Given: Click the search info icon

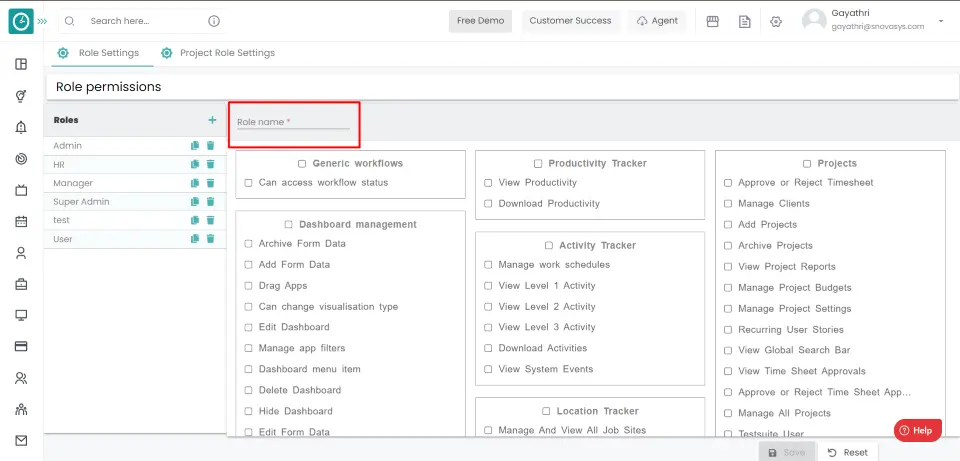Looking at the screenshot, I should [214, 21].
